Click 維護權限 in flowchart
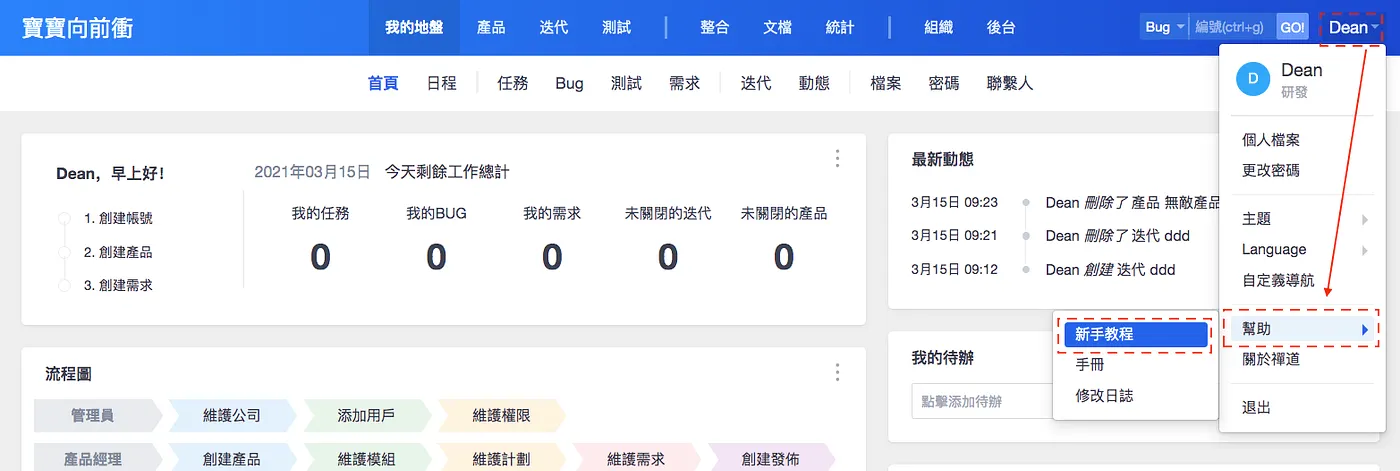The height and width of the screenshot is (471, 1400). 502,415
